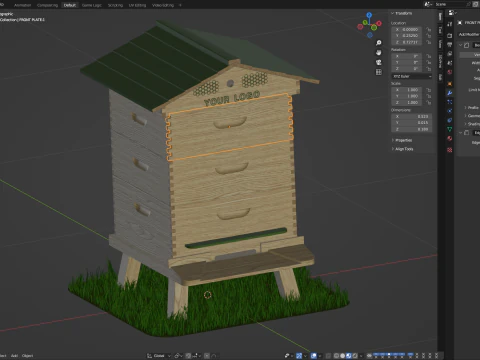Open the Material properties tab icon
Image resolution: width=480 pixels, height=360 pixels.
450,138
